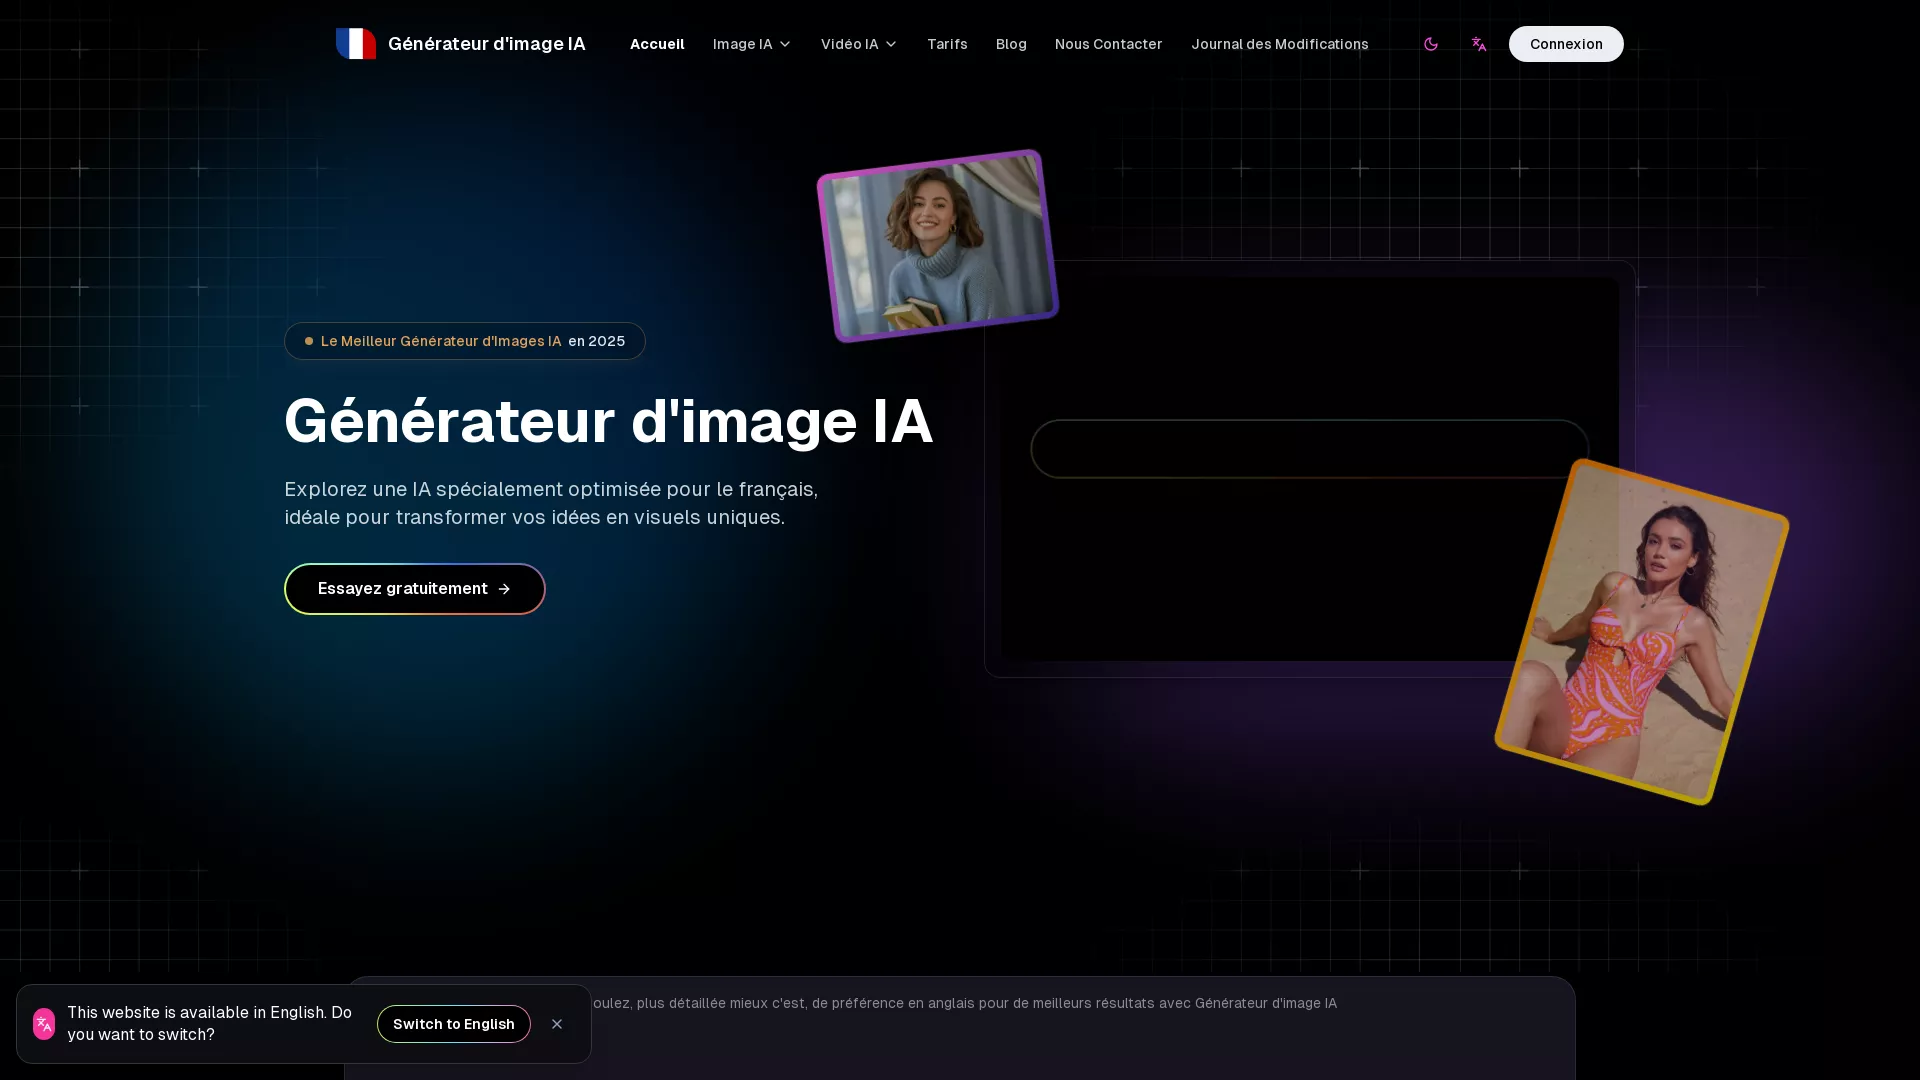Click the Meilleur Générateur d'Images IA badge
Viewport: 1920px width, 1080px height.
pos(464,341)
